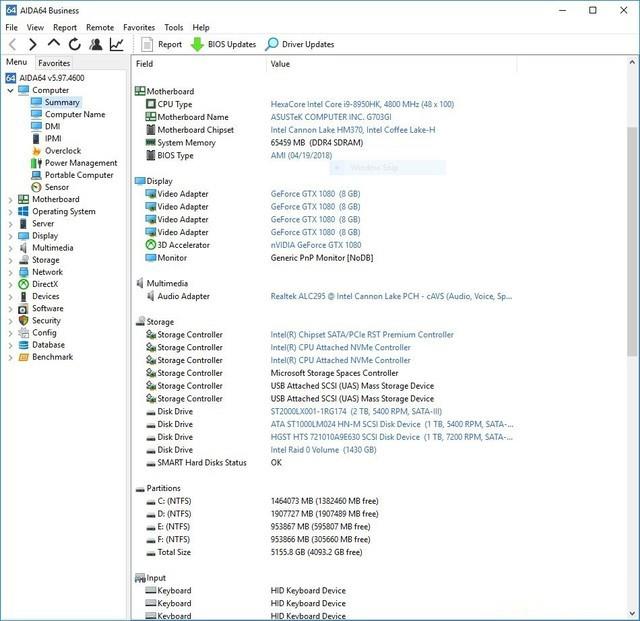Open the Tools menu
This screenshot has width=640, height=621.
click(x=173, y=27)
